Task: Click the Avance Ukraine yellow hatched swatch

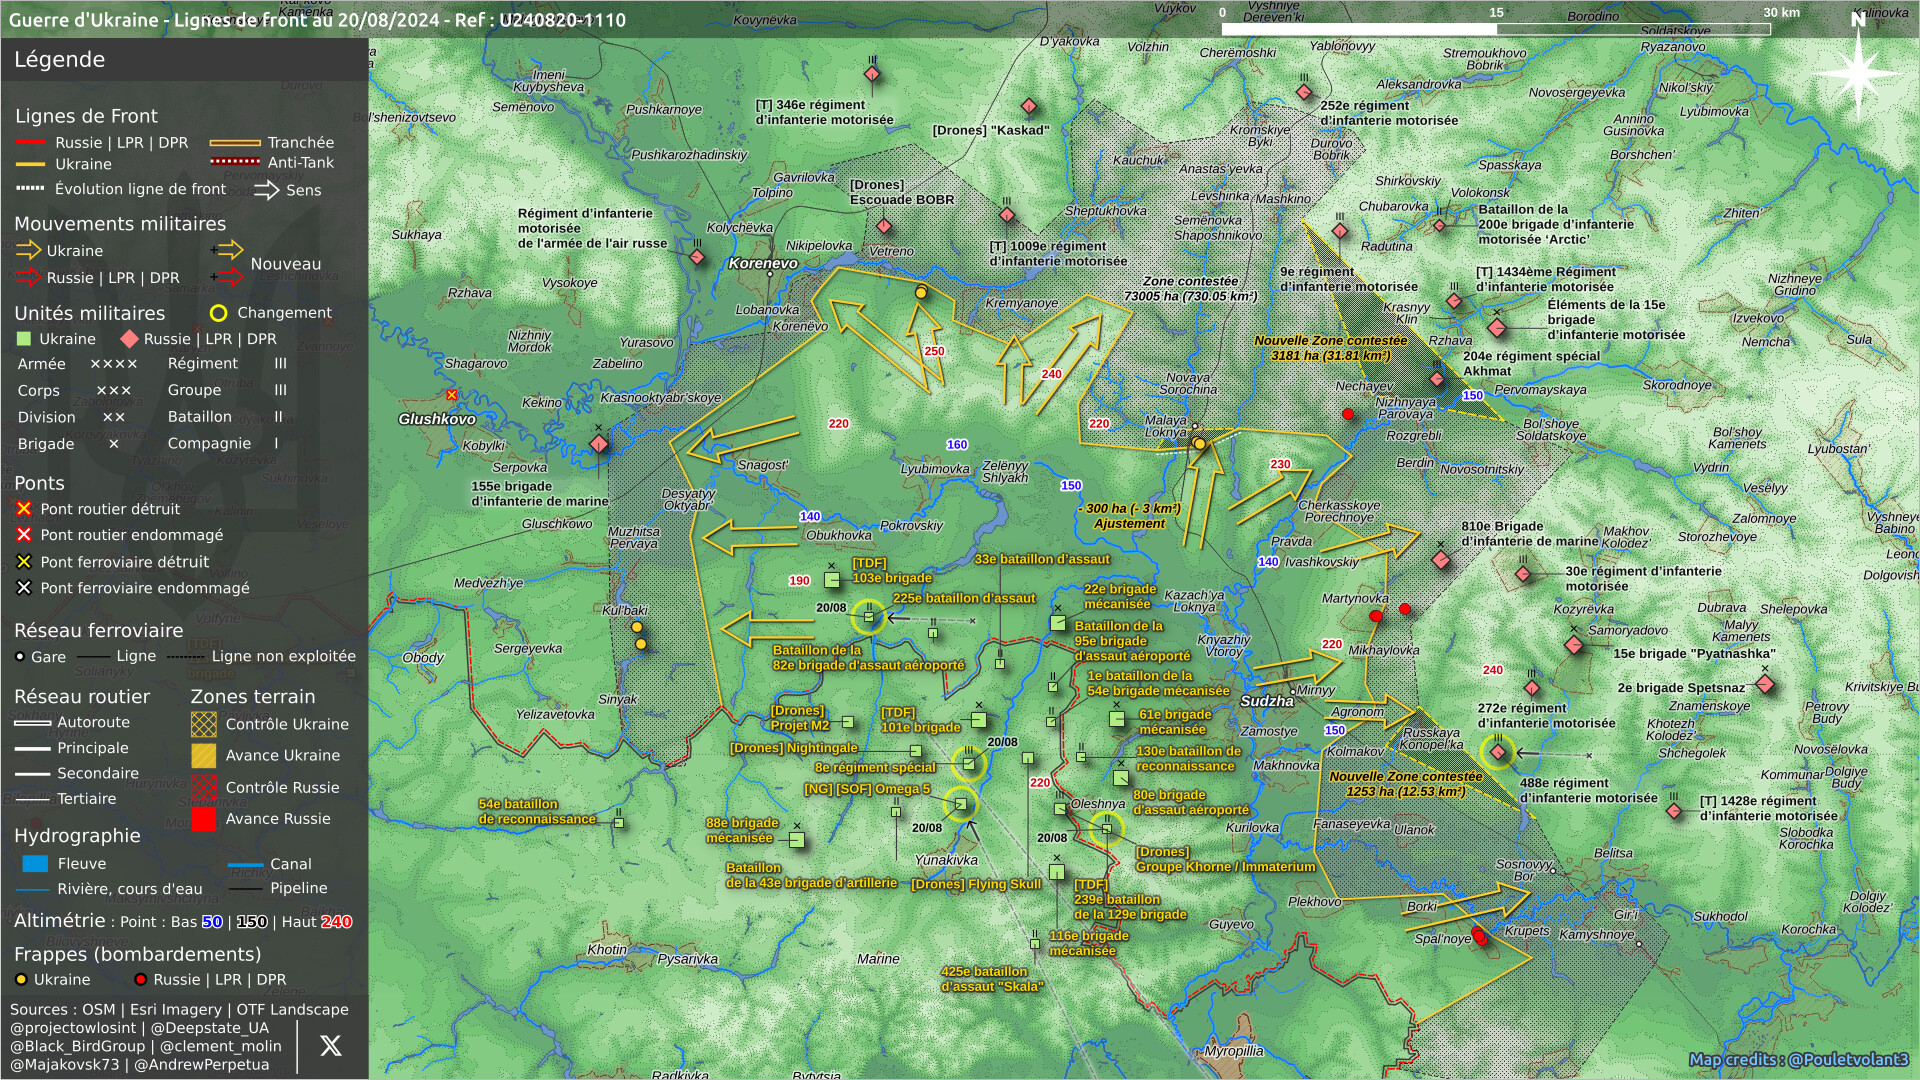Action: click(x=204, y=756)
